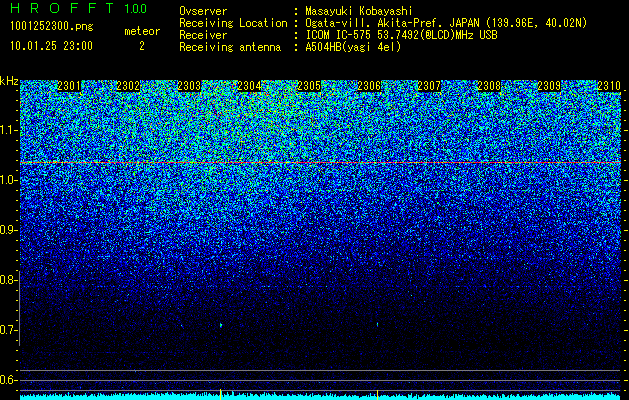Click the 2306 time marker
The width and height of the screenshot is (629, 400).
(x=369, y=86)
